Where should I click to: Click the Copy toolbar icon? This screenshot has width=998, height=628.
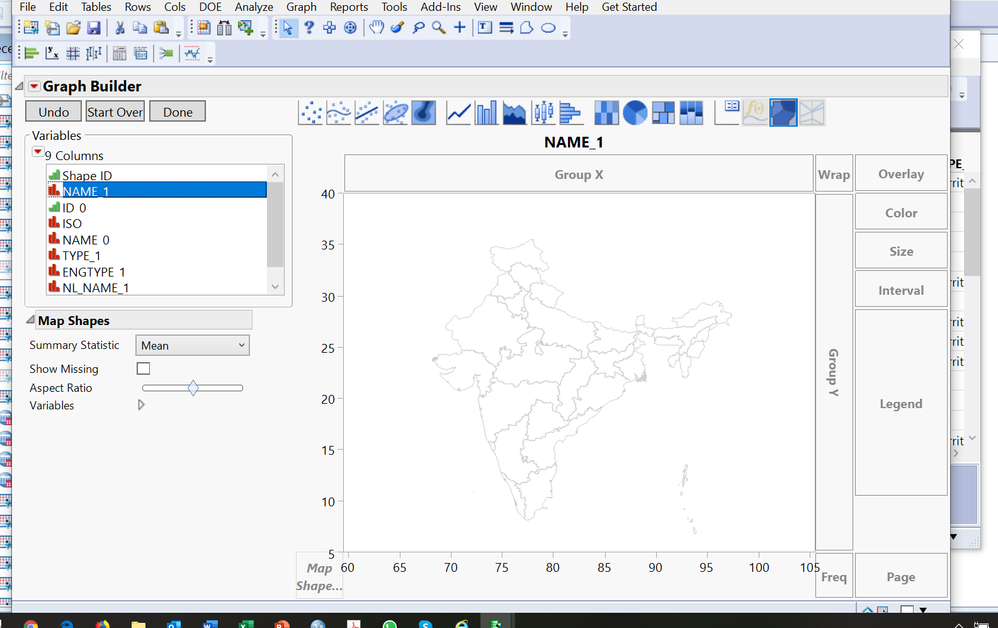[140, 28]
